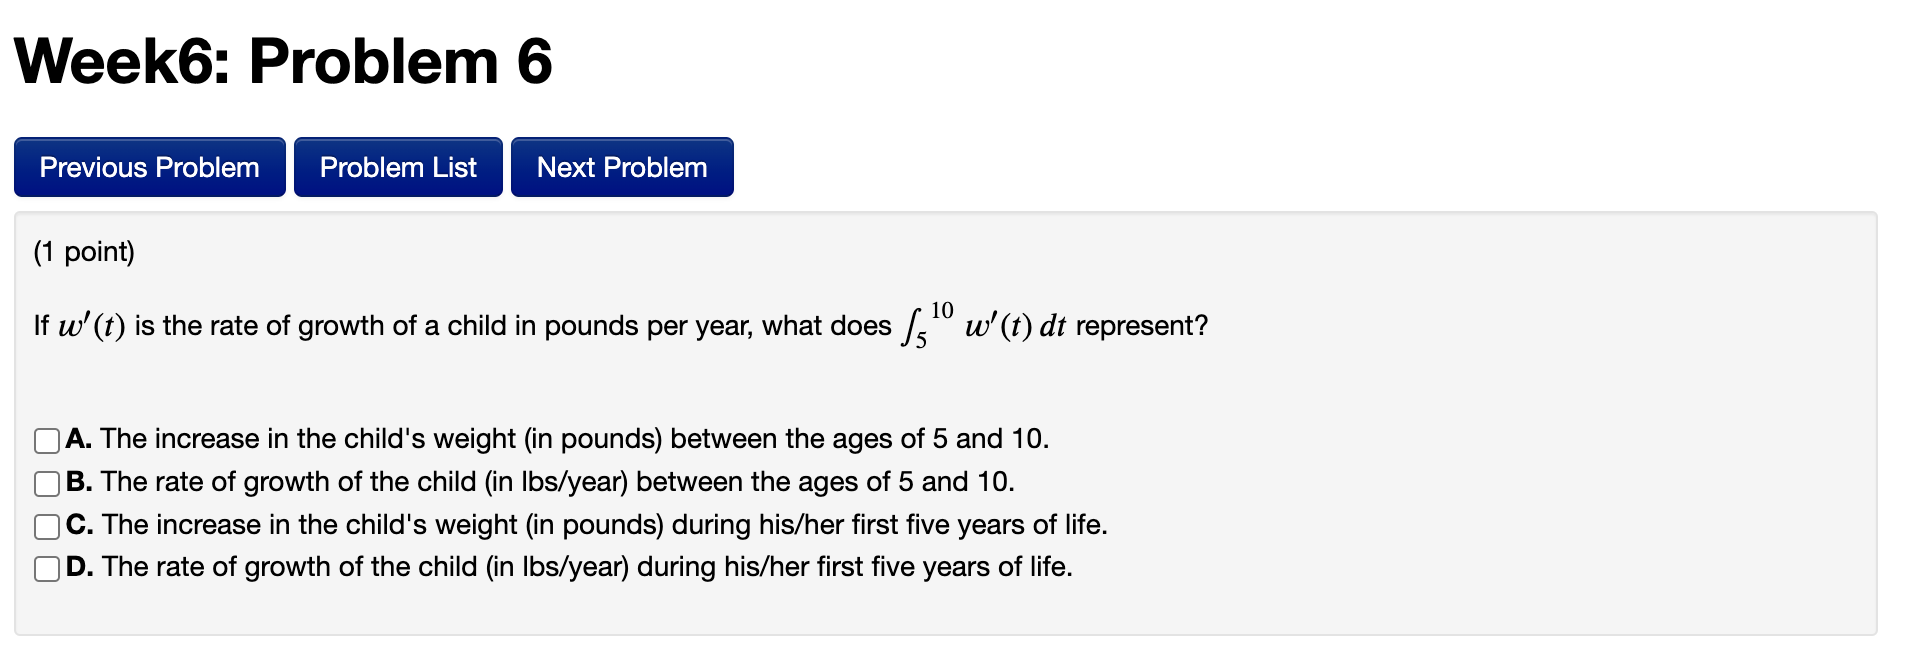1914x646 pixels.
Task: Check option C about first five years weight increase
Action: pos(45,525)
